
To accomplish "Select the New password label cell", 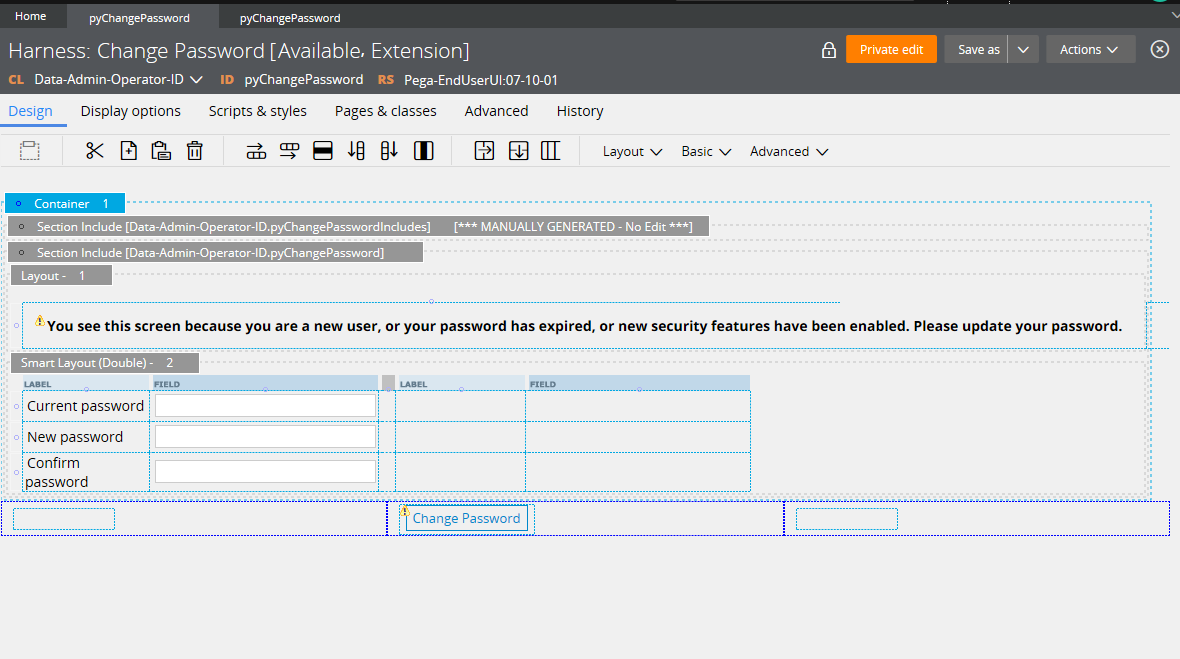I will [x=86, y=437].
